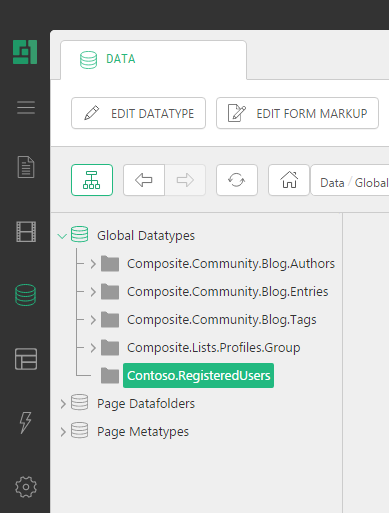The width and height of the screenshot is (389, 513).
Task: Open the Functions lightning bolt icon
Action: [x=26, y=422]
